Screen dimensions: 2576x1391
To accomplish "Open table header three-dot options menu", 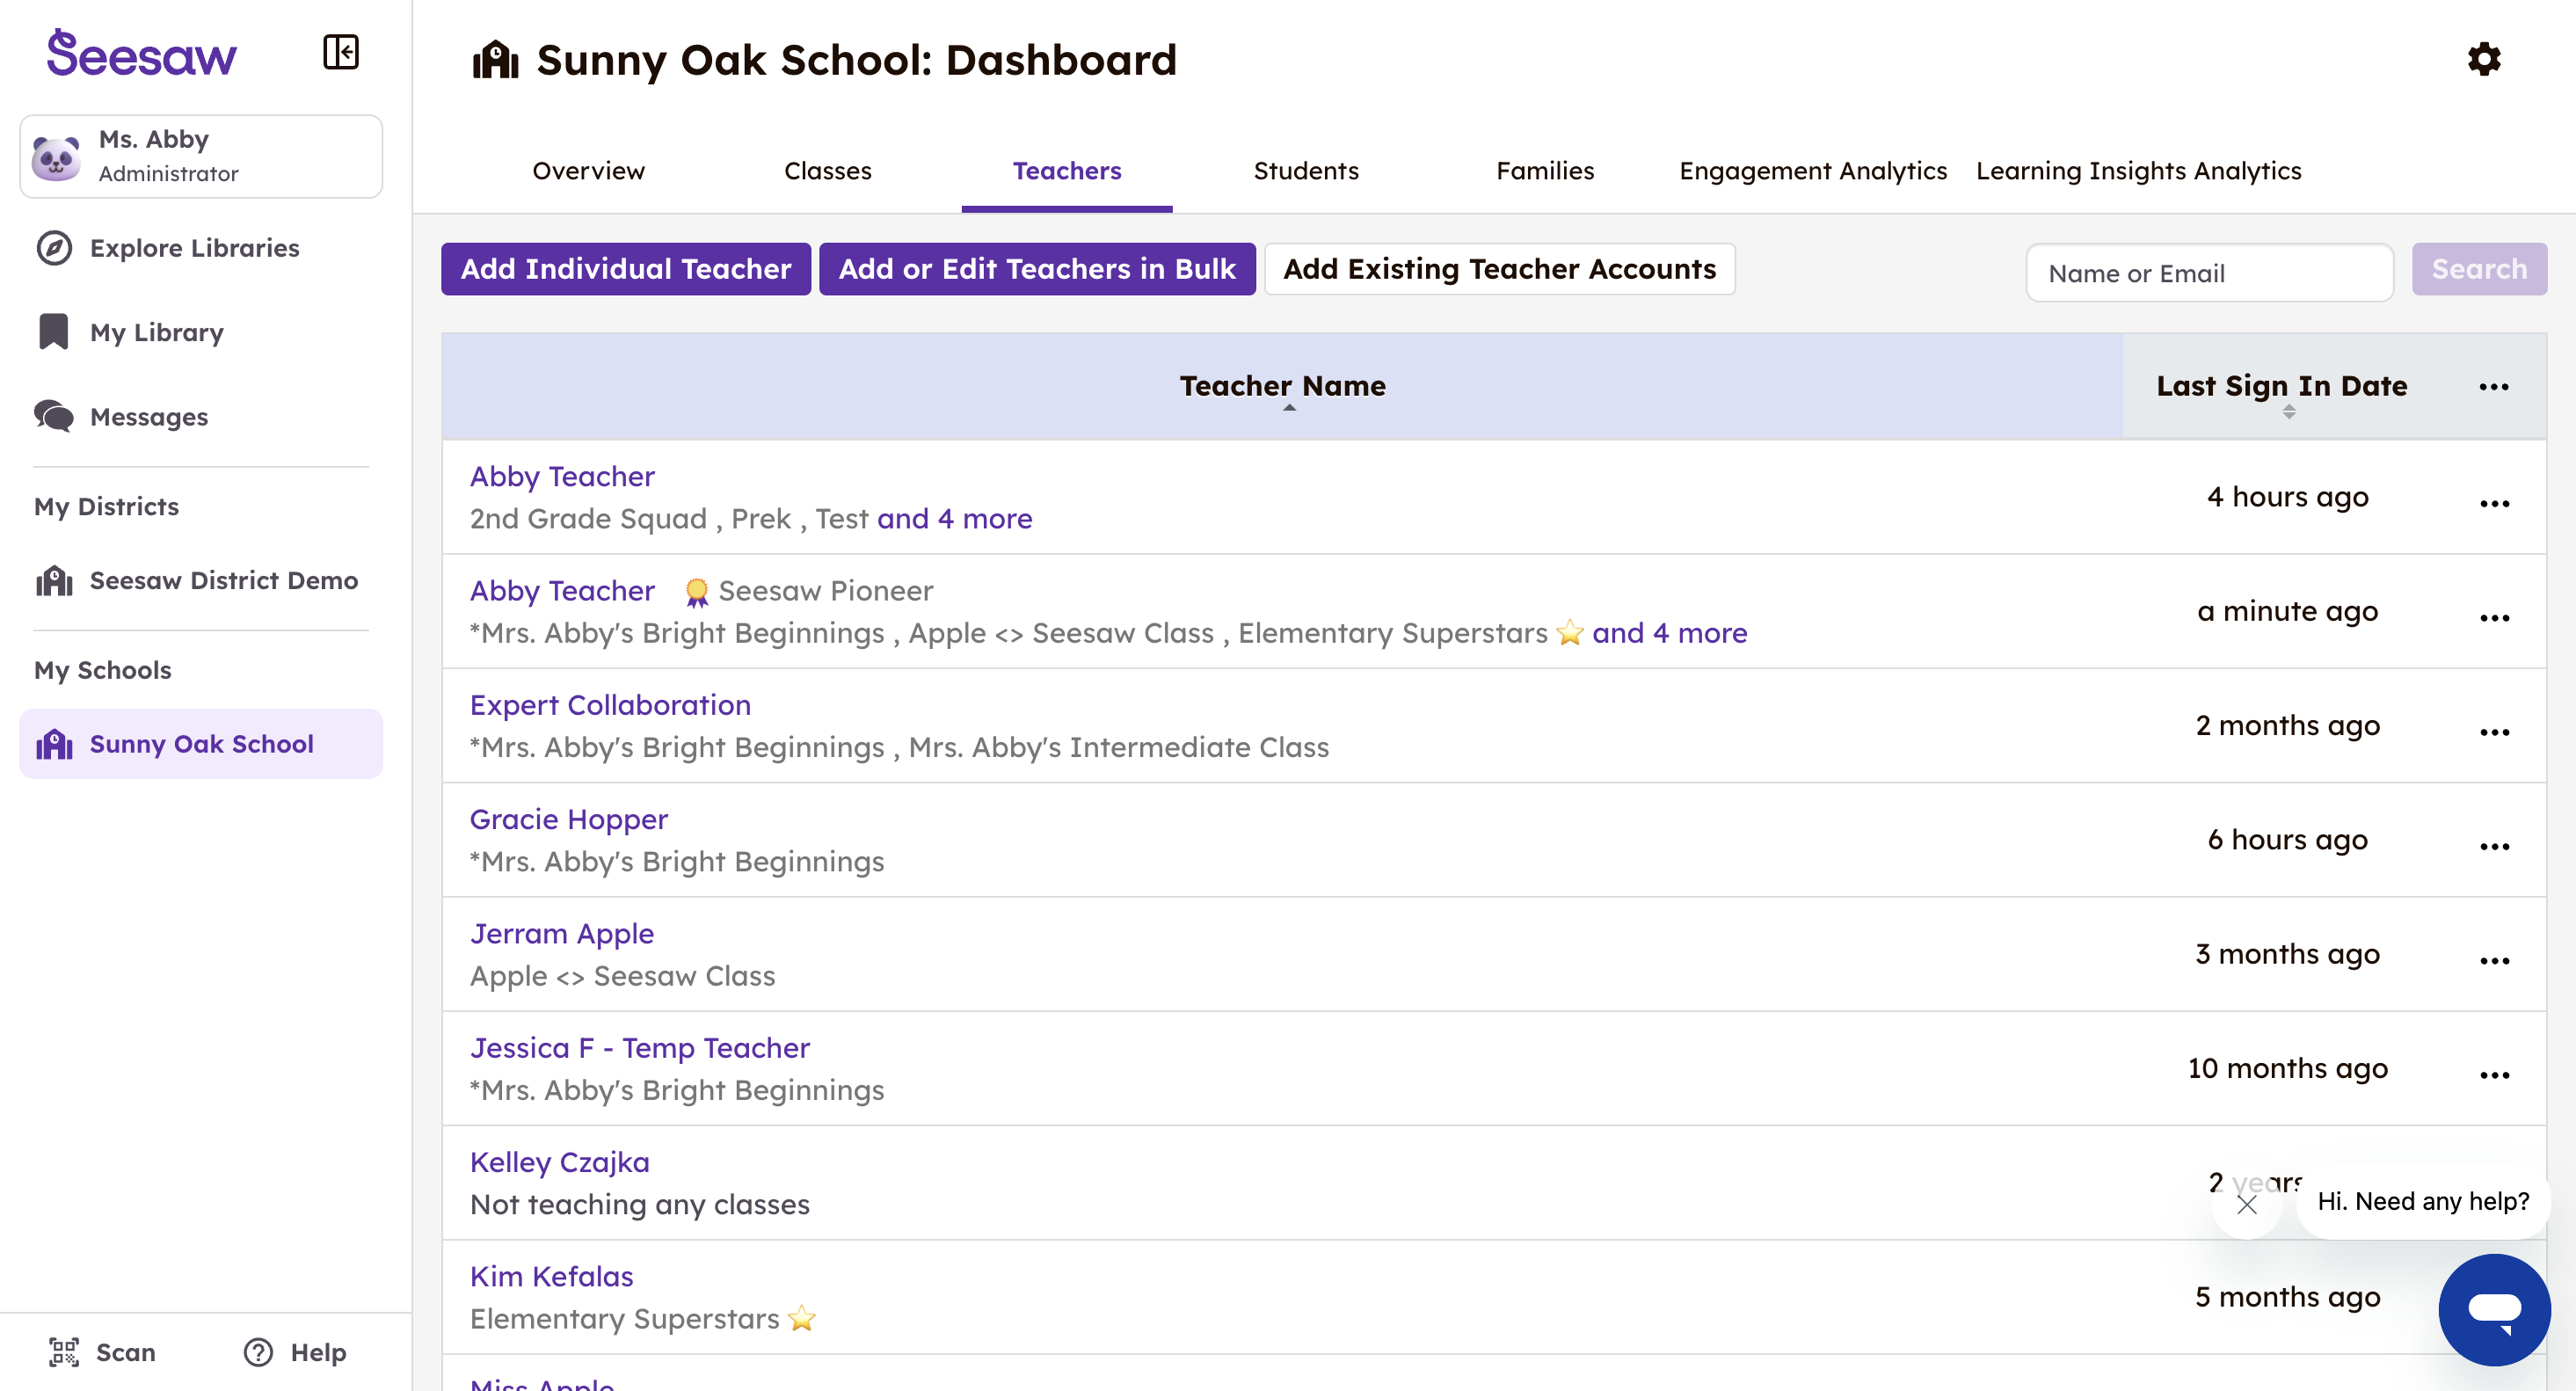I will (2493, 387).
